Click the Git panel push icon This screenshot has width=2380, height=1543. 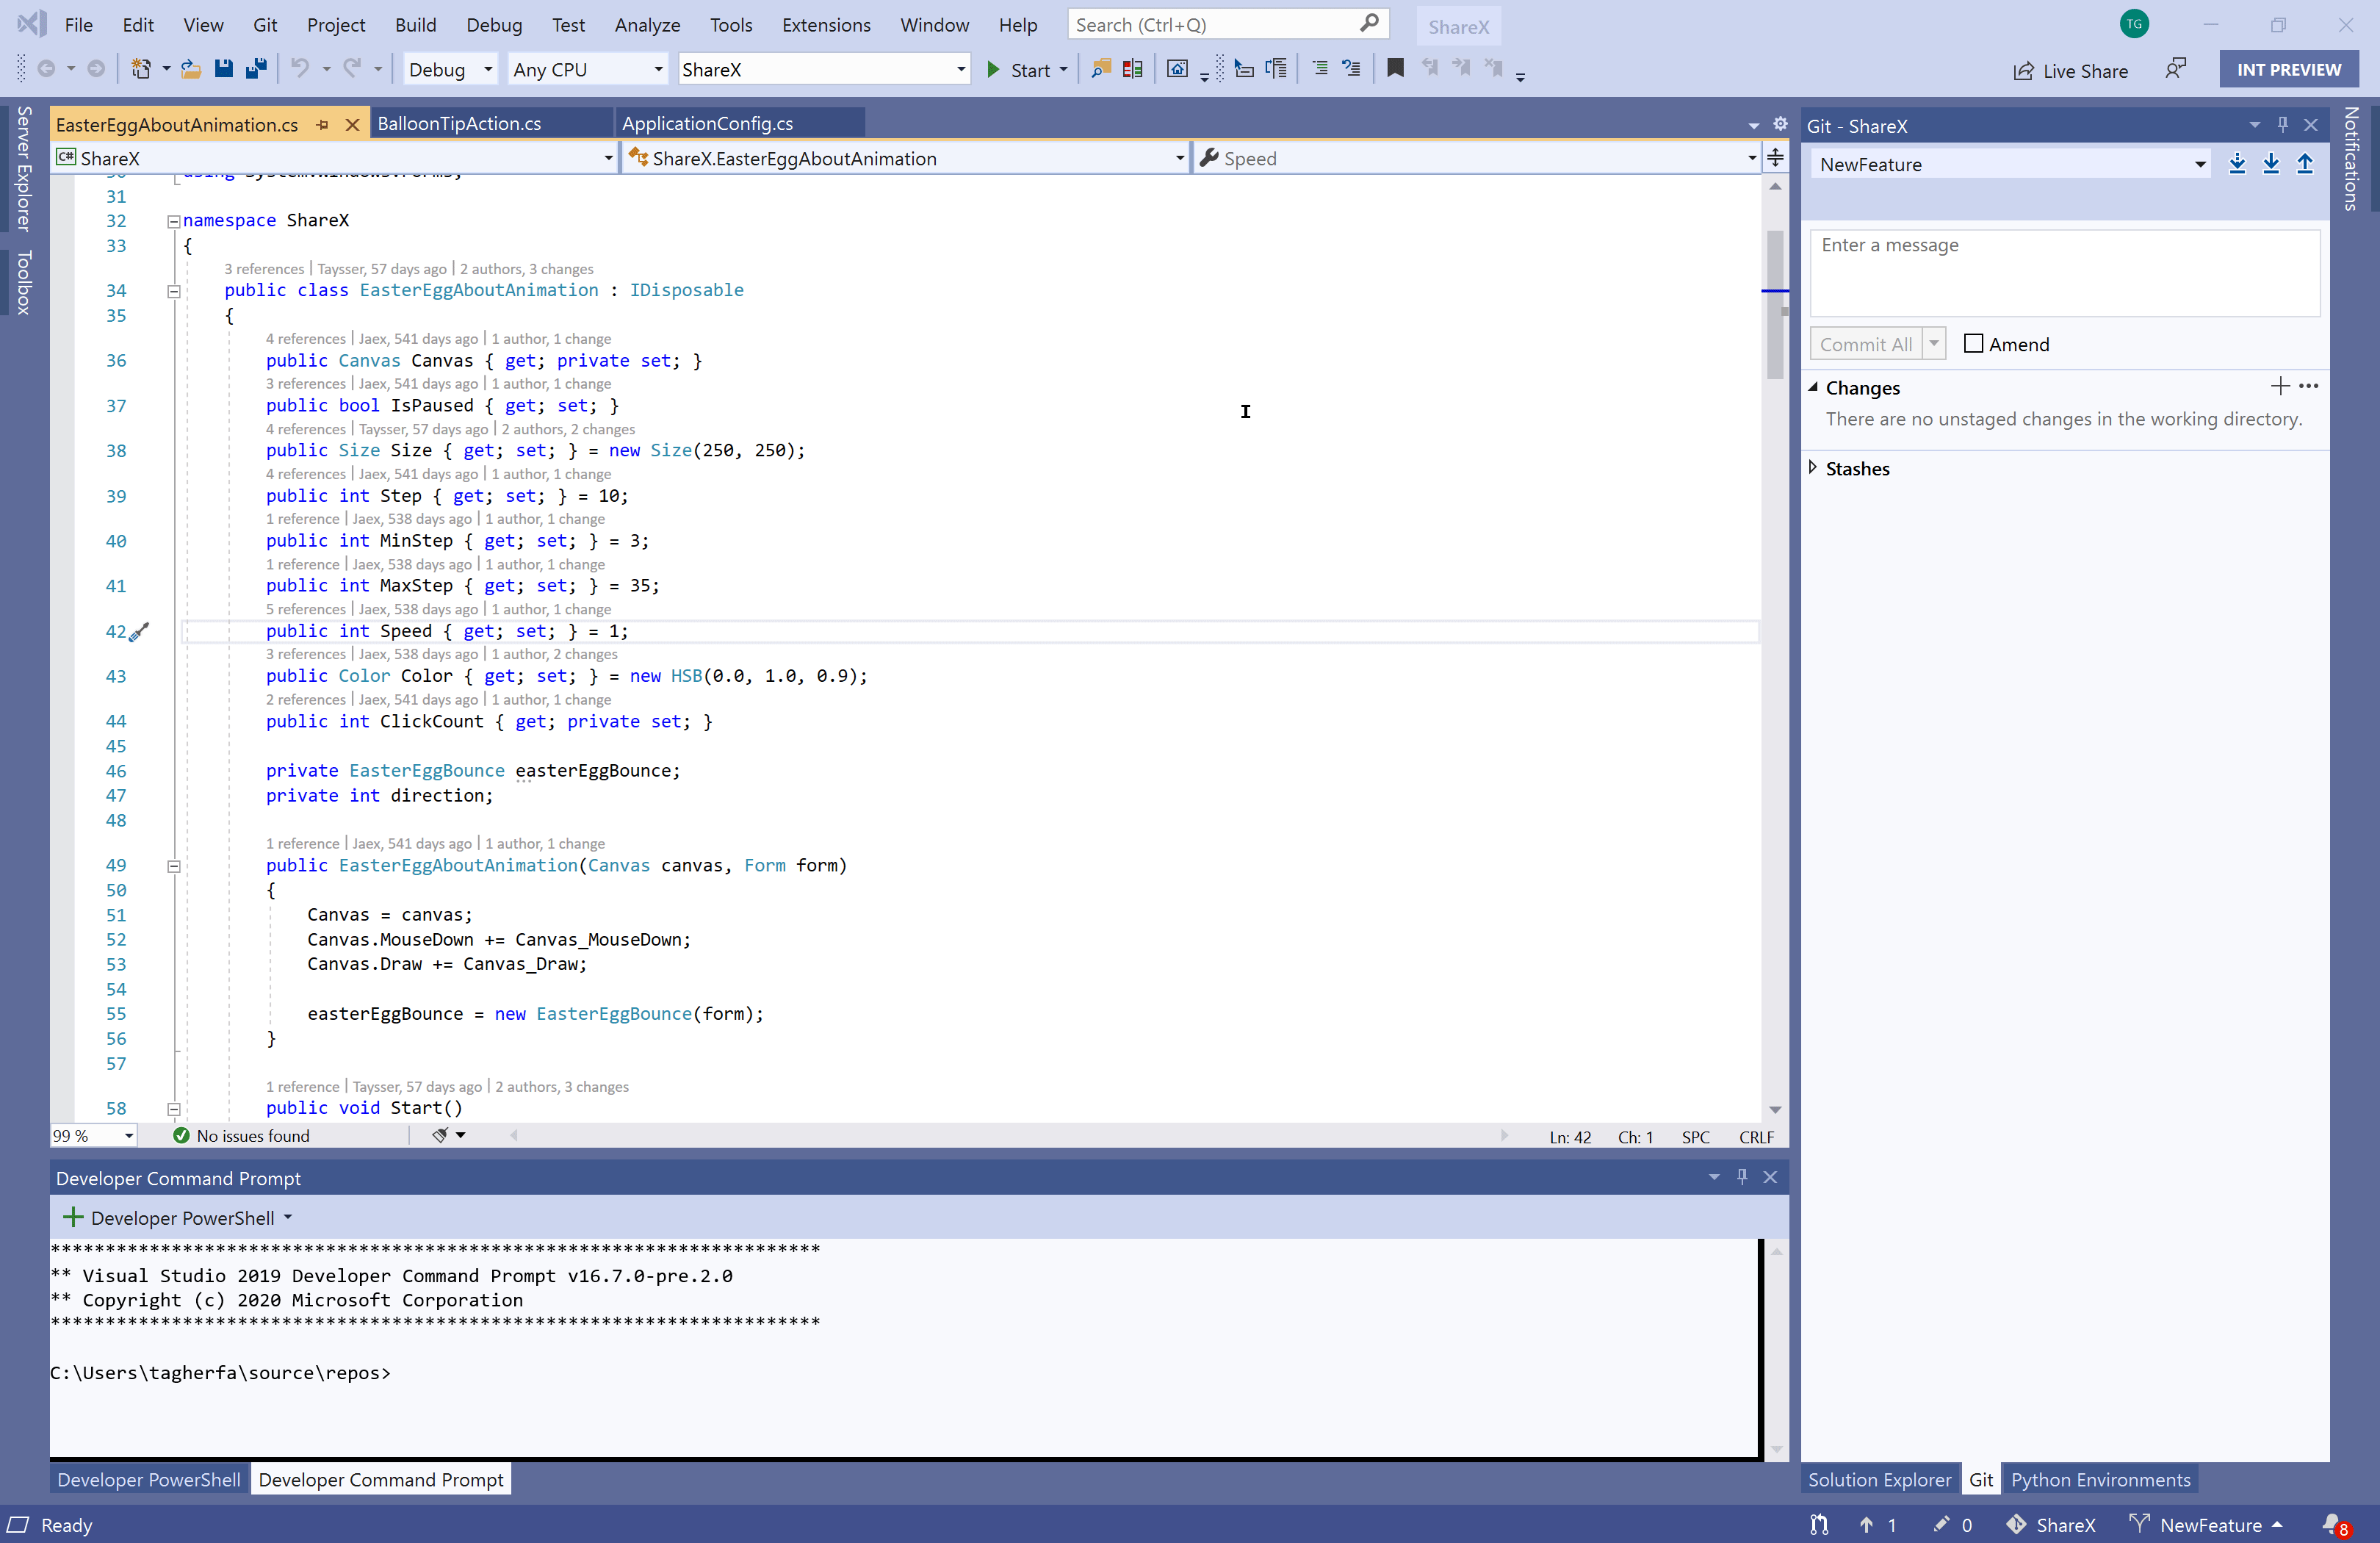pos(2305,163)
